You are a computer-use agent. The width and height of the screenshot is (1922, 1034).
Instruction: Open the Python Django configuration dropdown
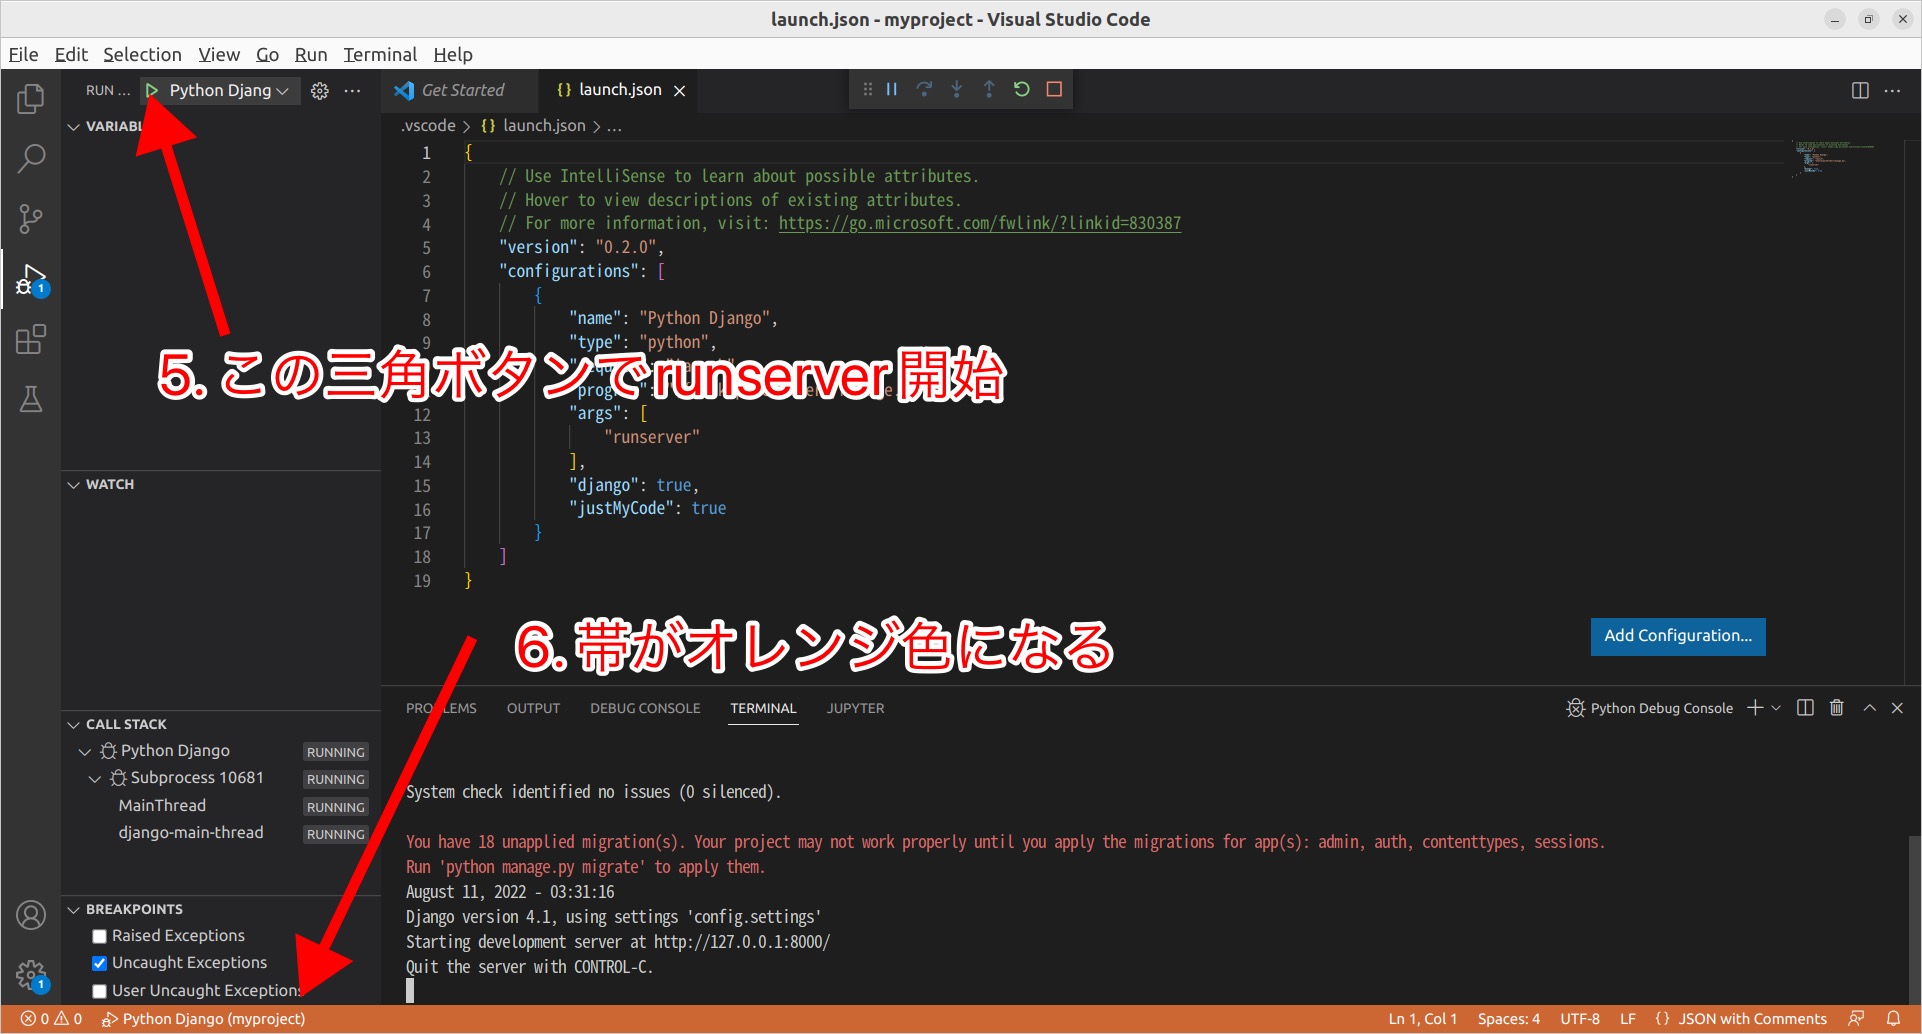pyautogui.click(x=282, y=90)
